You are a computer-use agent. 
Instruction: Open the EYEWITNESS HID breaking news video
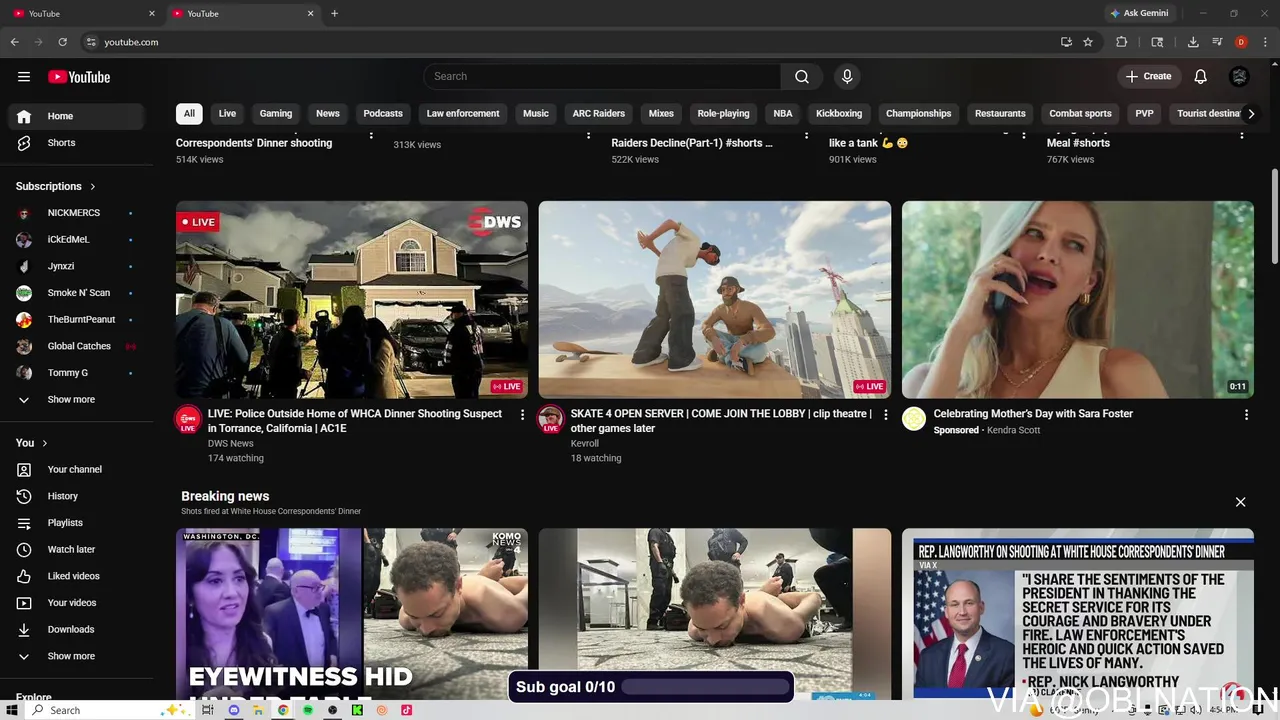click(x=352, y=614)
